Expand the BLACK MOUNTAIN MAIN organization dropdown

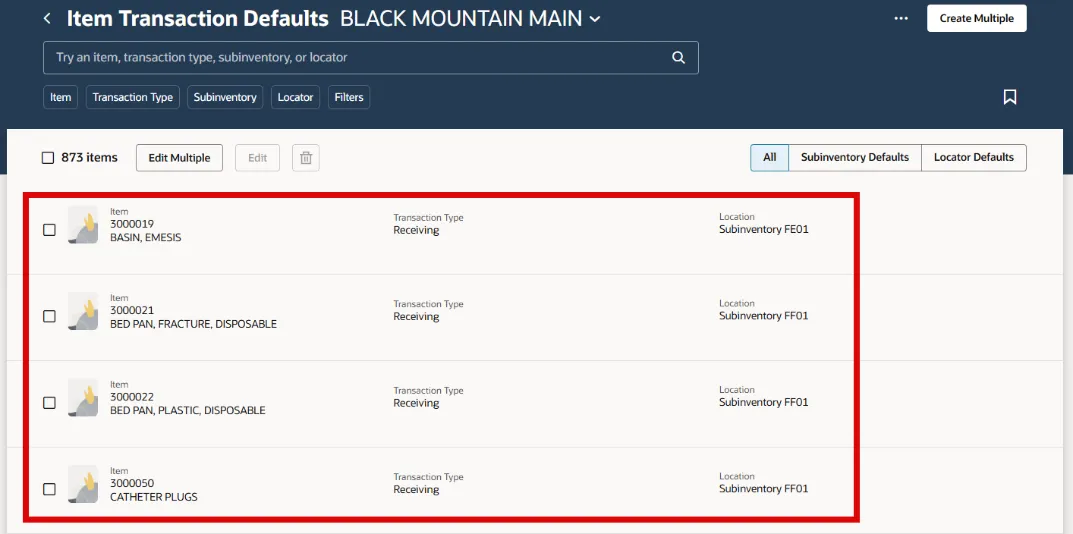595,19
